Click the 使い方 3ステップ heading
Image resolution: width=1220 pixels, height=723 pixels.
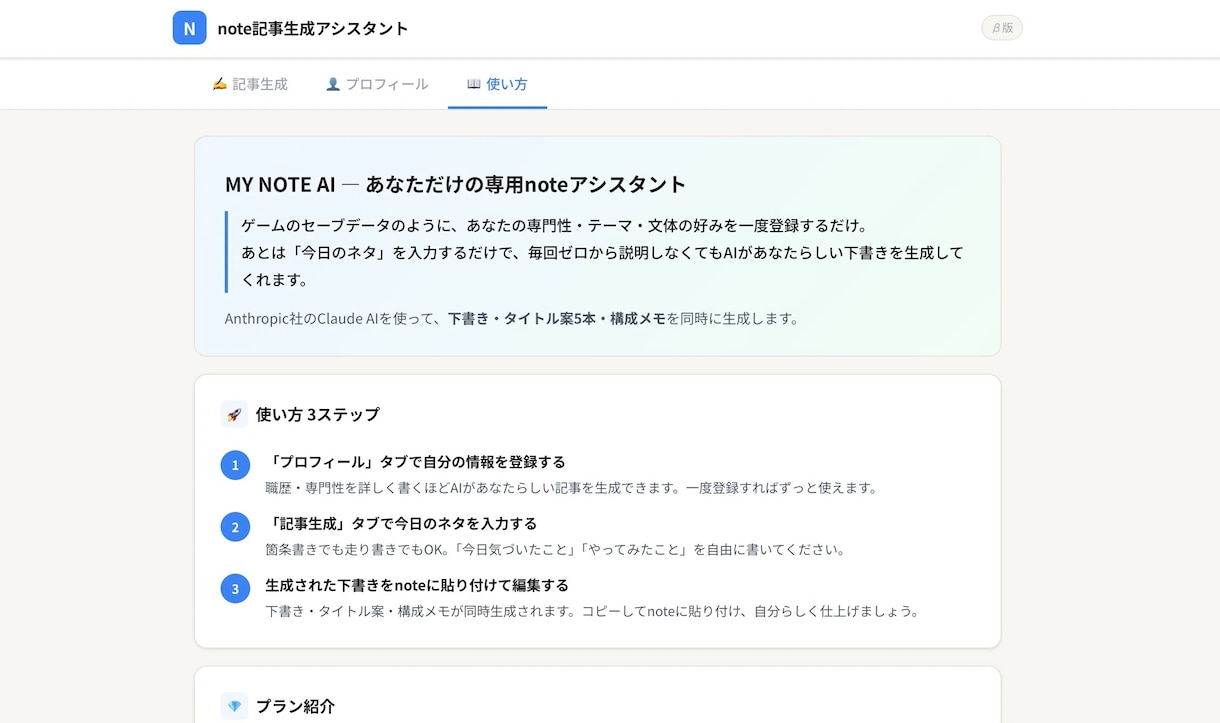pos(318,414)
